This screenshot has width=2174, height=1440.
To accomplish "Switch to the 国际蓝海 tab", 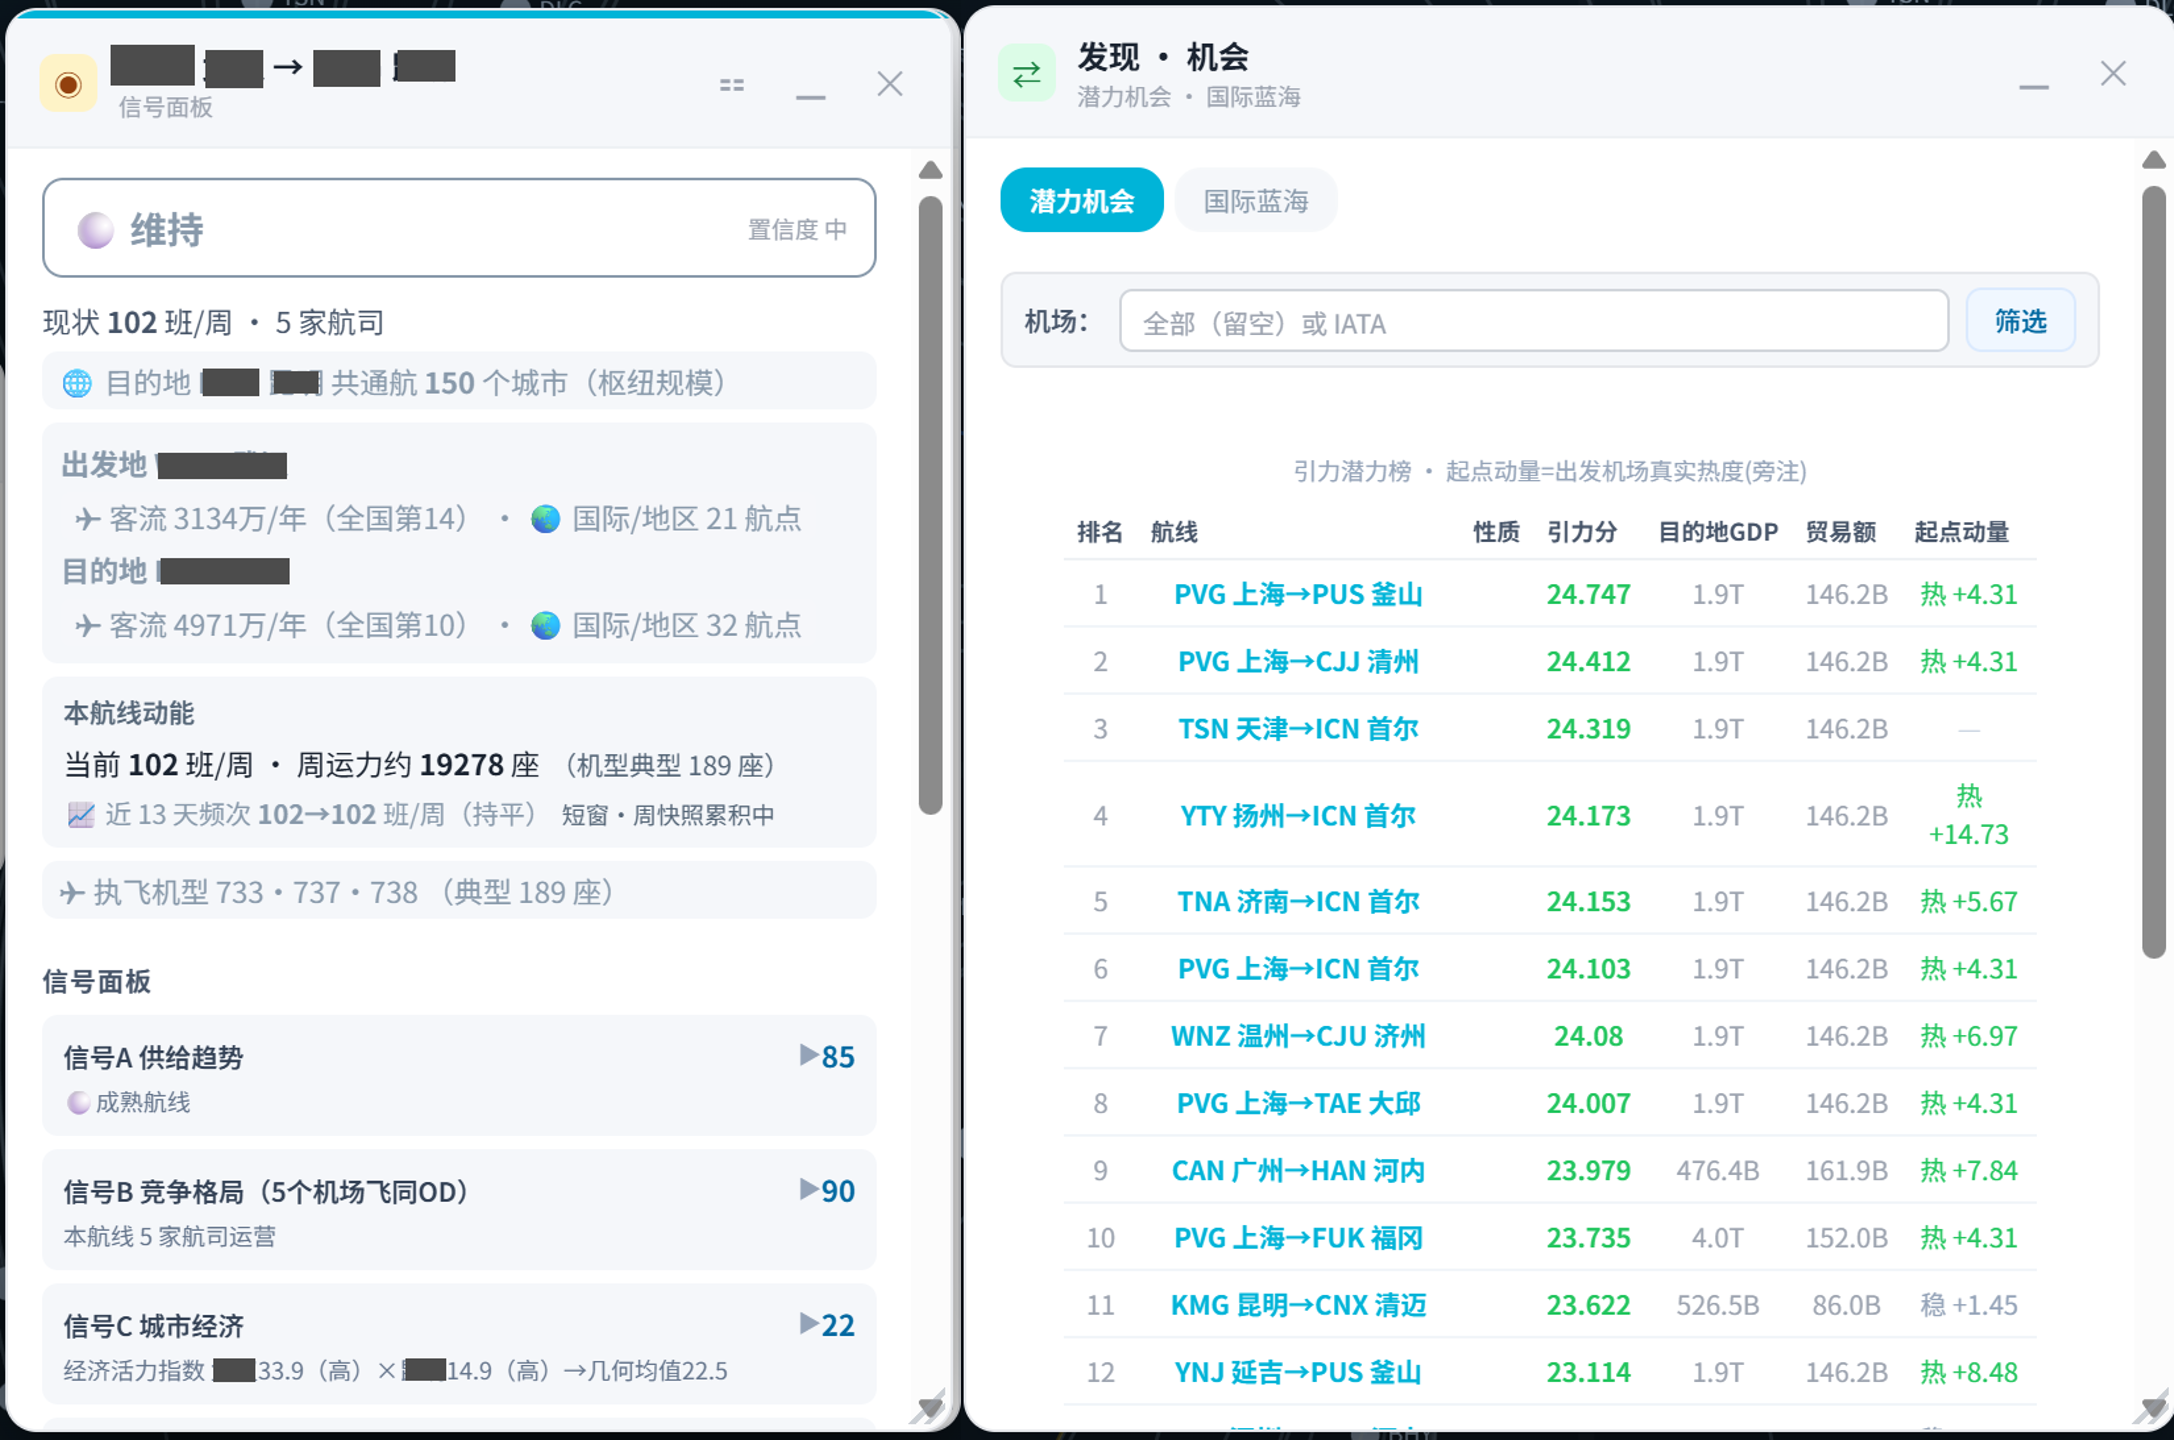I will [x=1256, y=201].
